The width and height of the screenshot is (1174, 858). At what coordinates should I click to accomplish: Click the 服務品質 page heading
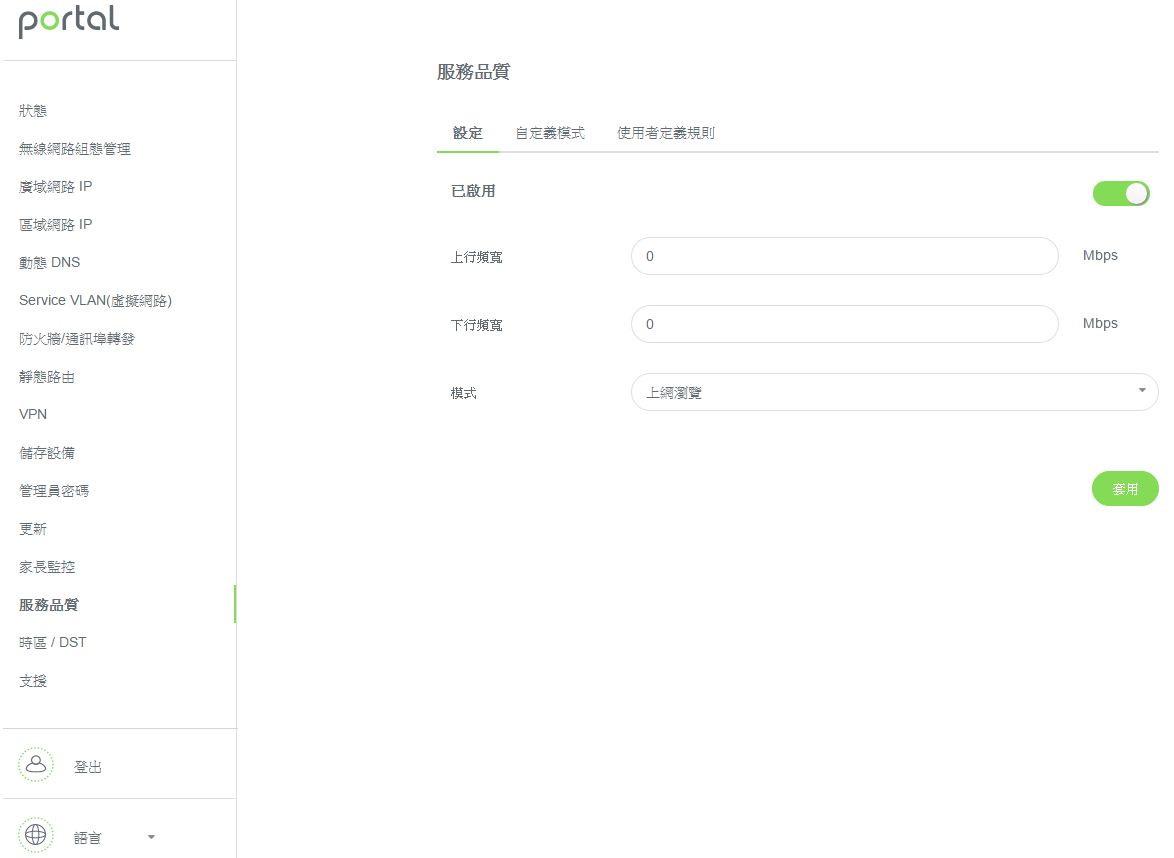point(474,72)
